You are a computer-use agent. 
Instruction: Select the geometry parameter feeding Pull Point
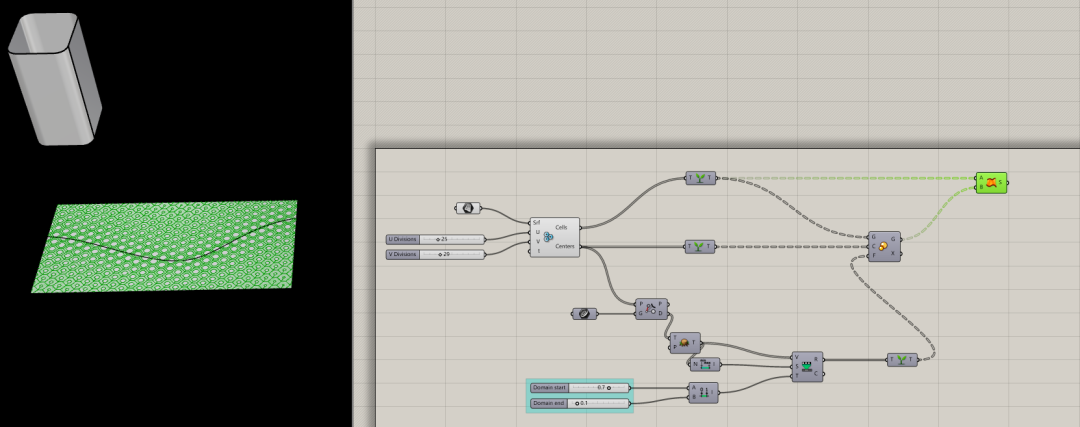coord(584,314)
